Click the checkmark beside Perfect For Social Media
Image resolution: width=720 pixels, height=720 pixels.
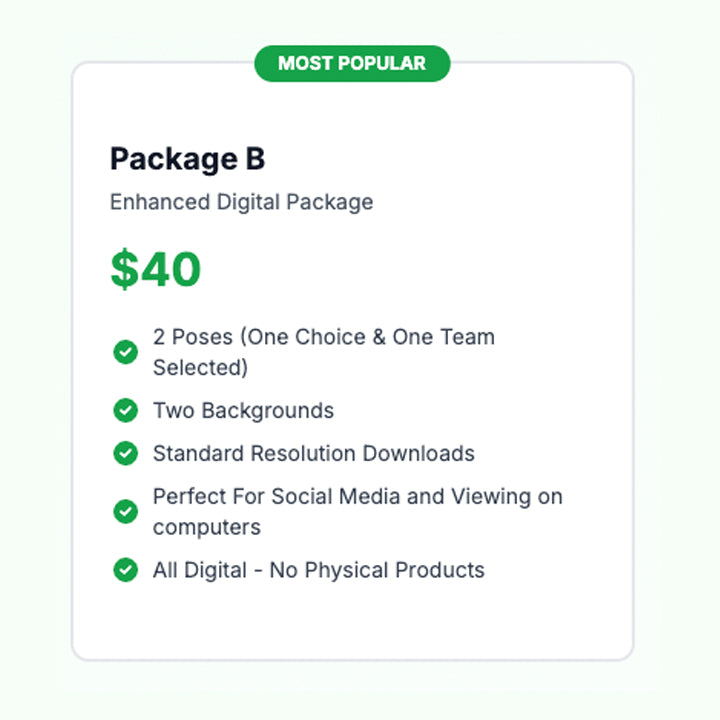[125, 511]
